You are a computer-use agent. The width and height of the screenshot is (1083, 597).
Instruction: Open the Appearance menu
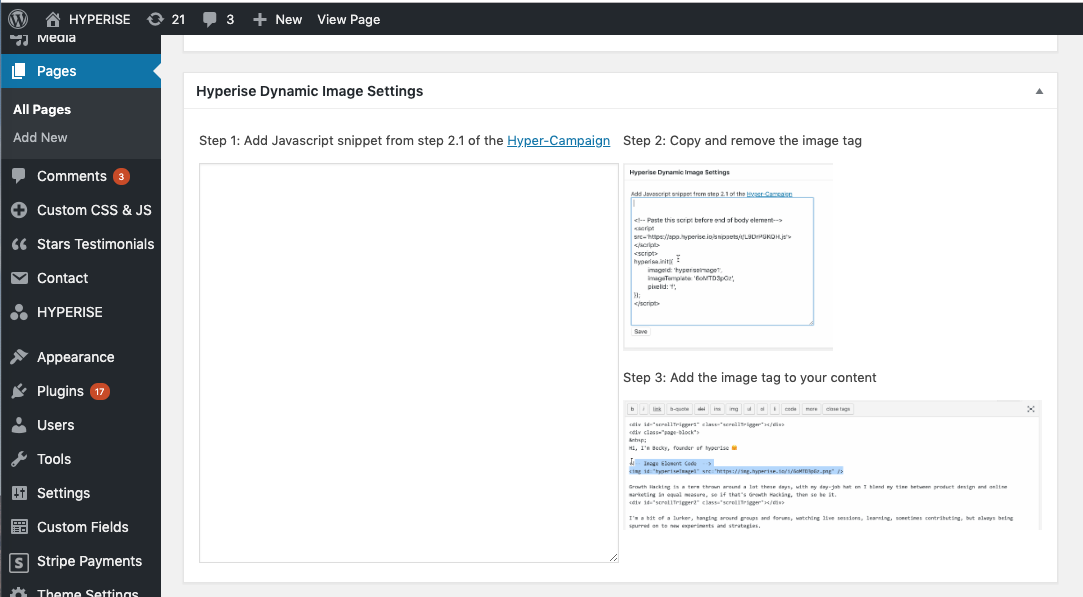tap(75, 357)
